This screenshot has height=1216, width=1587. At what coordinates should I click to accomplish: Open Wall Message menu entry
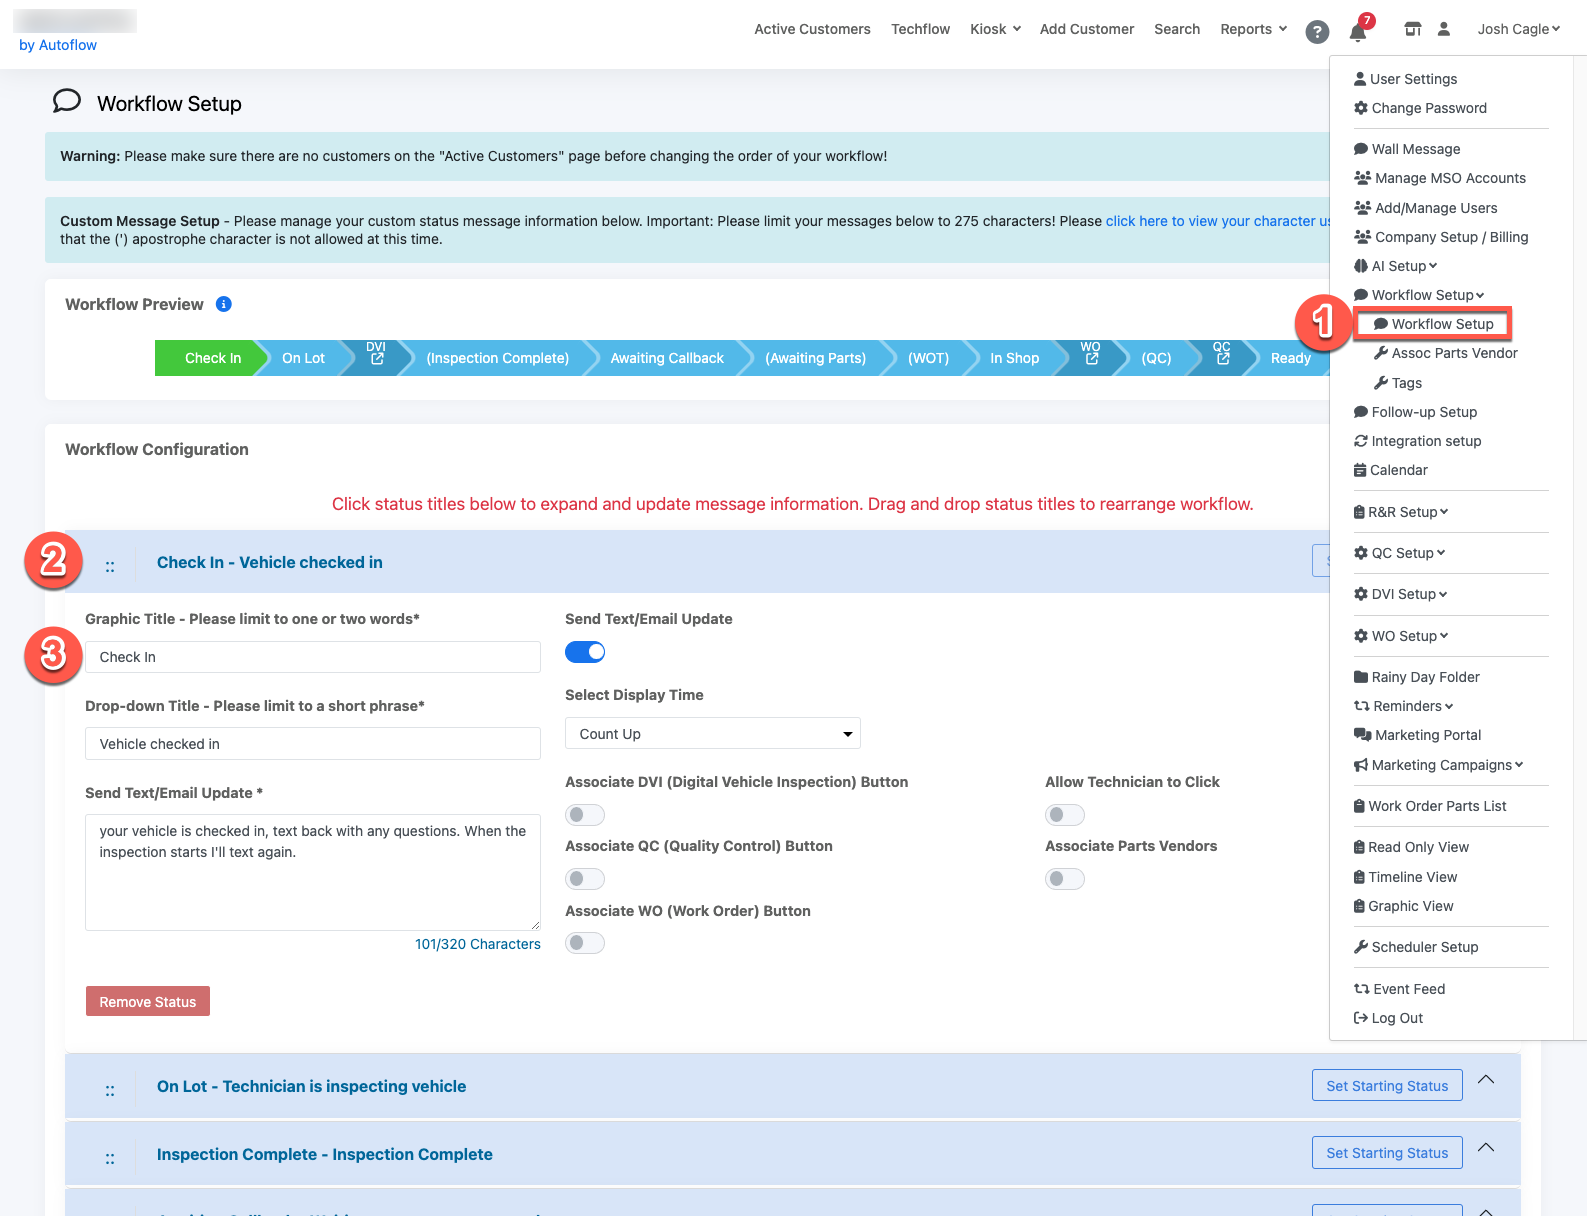tap(1407, 149)
